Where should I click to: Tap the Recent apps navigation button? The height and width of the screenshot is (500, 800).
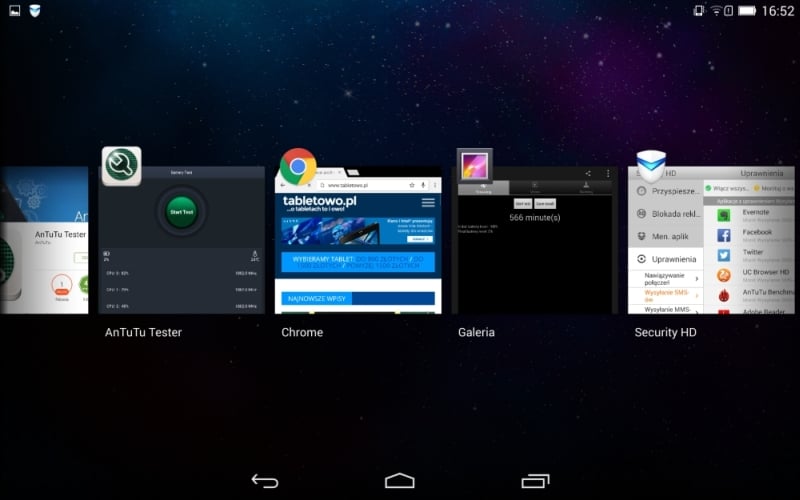pyautogui.click(x=535, y=481)
